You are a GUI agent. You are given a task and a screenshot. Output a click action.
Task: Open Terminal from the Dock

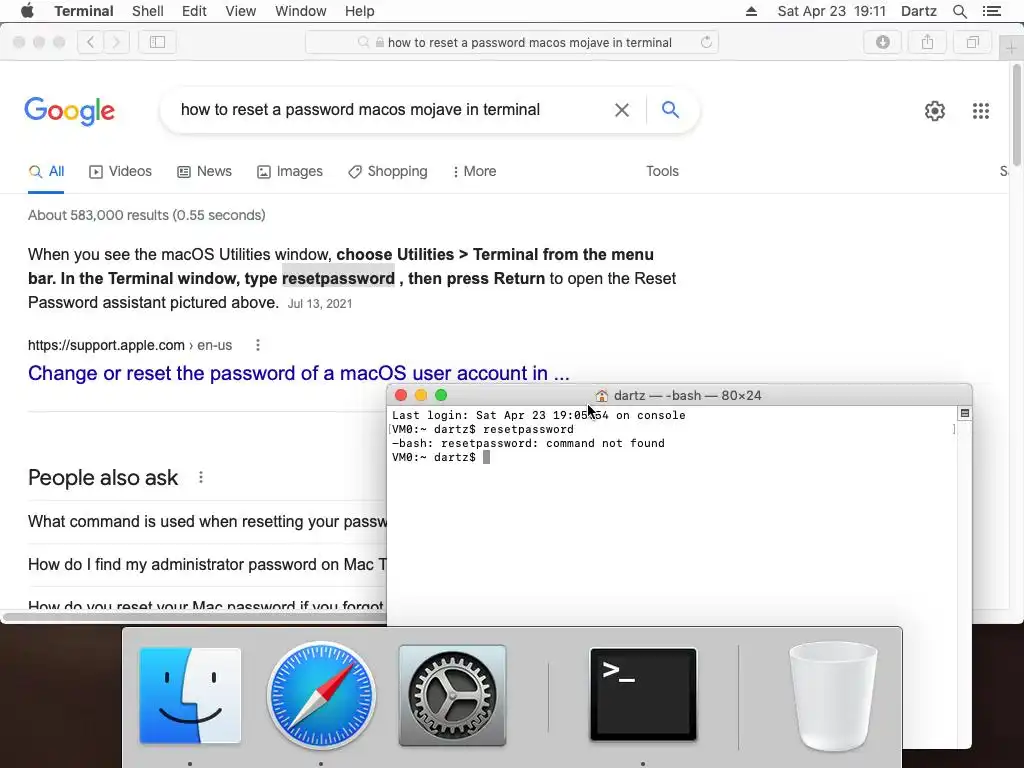[643, 694]
